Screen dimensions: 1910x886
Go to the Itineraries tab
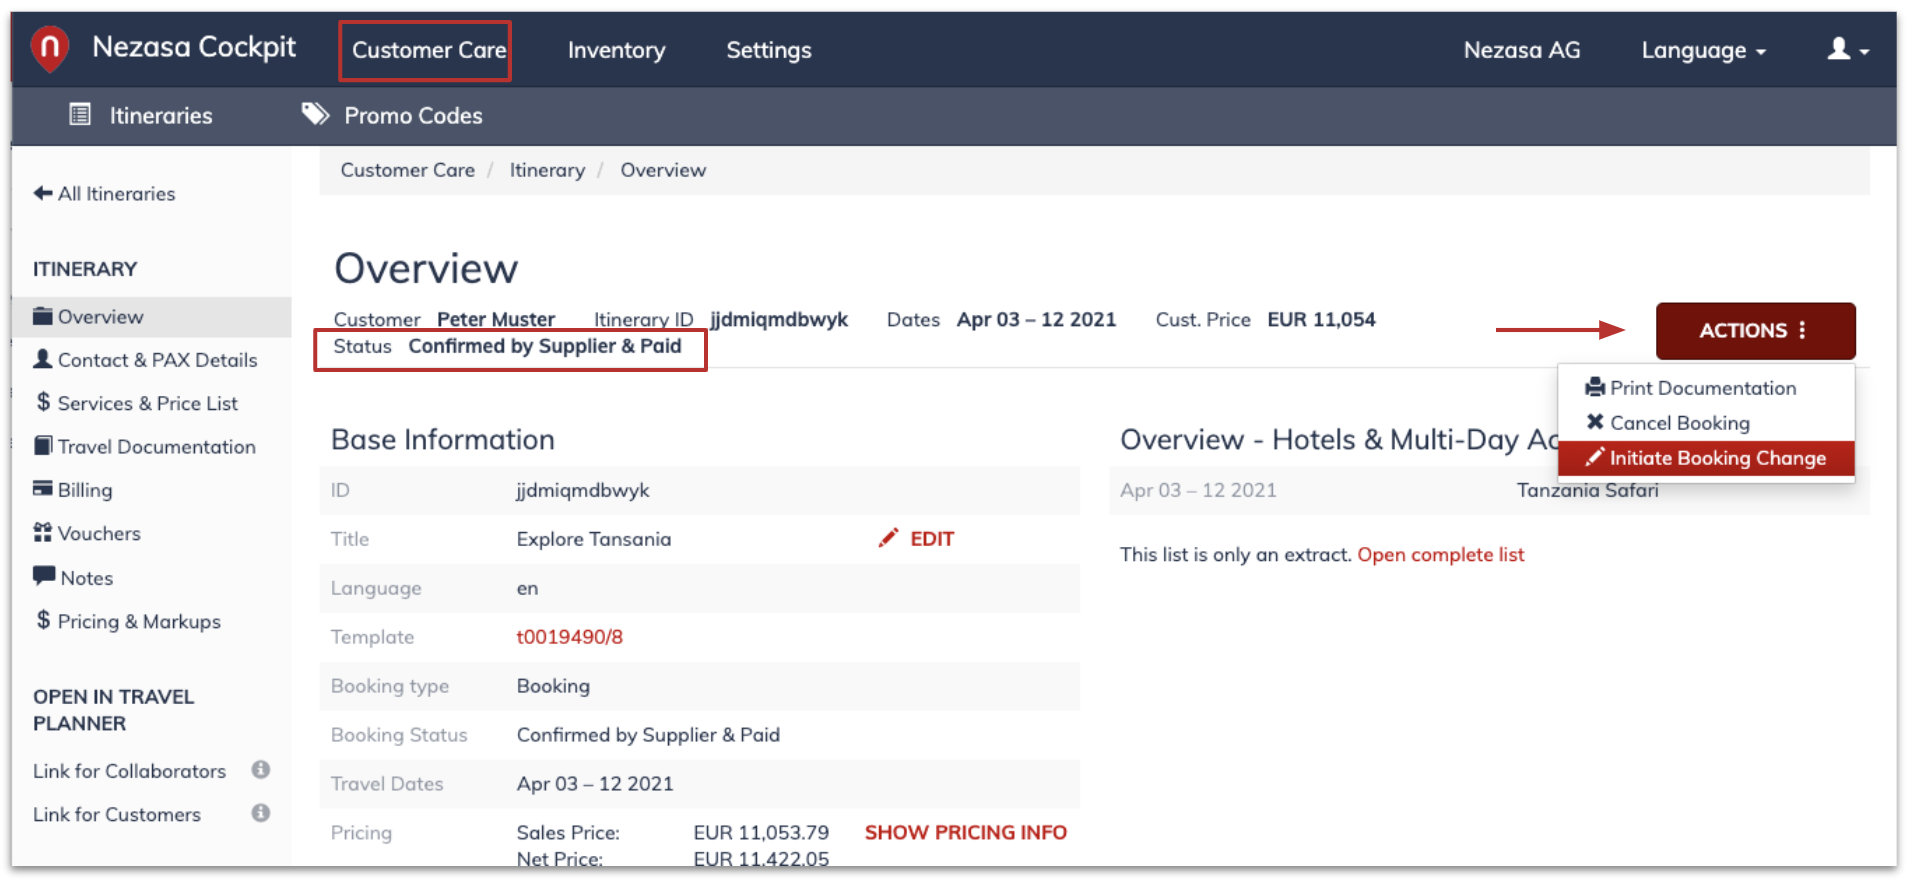161,116
